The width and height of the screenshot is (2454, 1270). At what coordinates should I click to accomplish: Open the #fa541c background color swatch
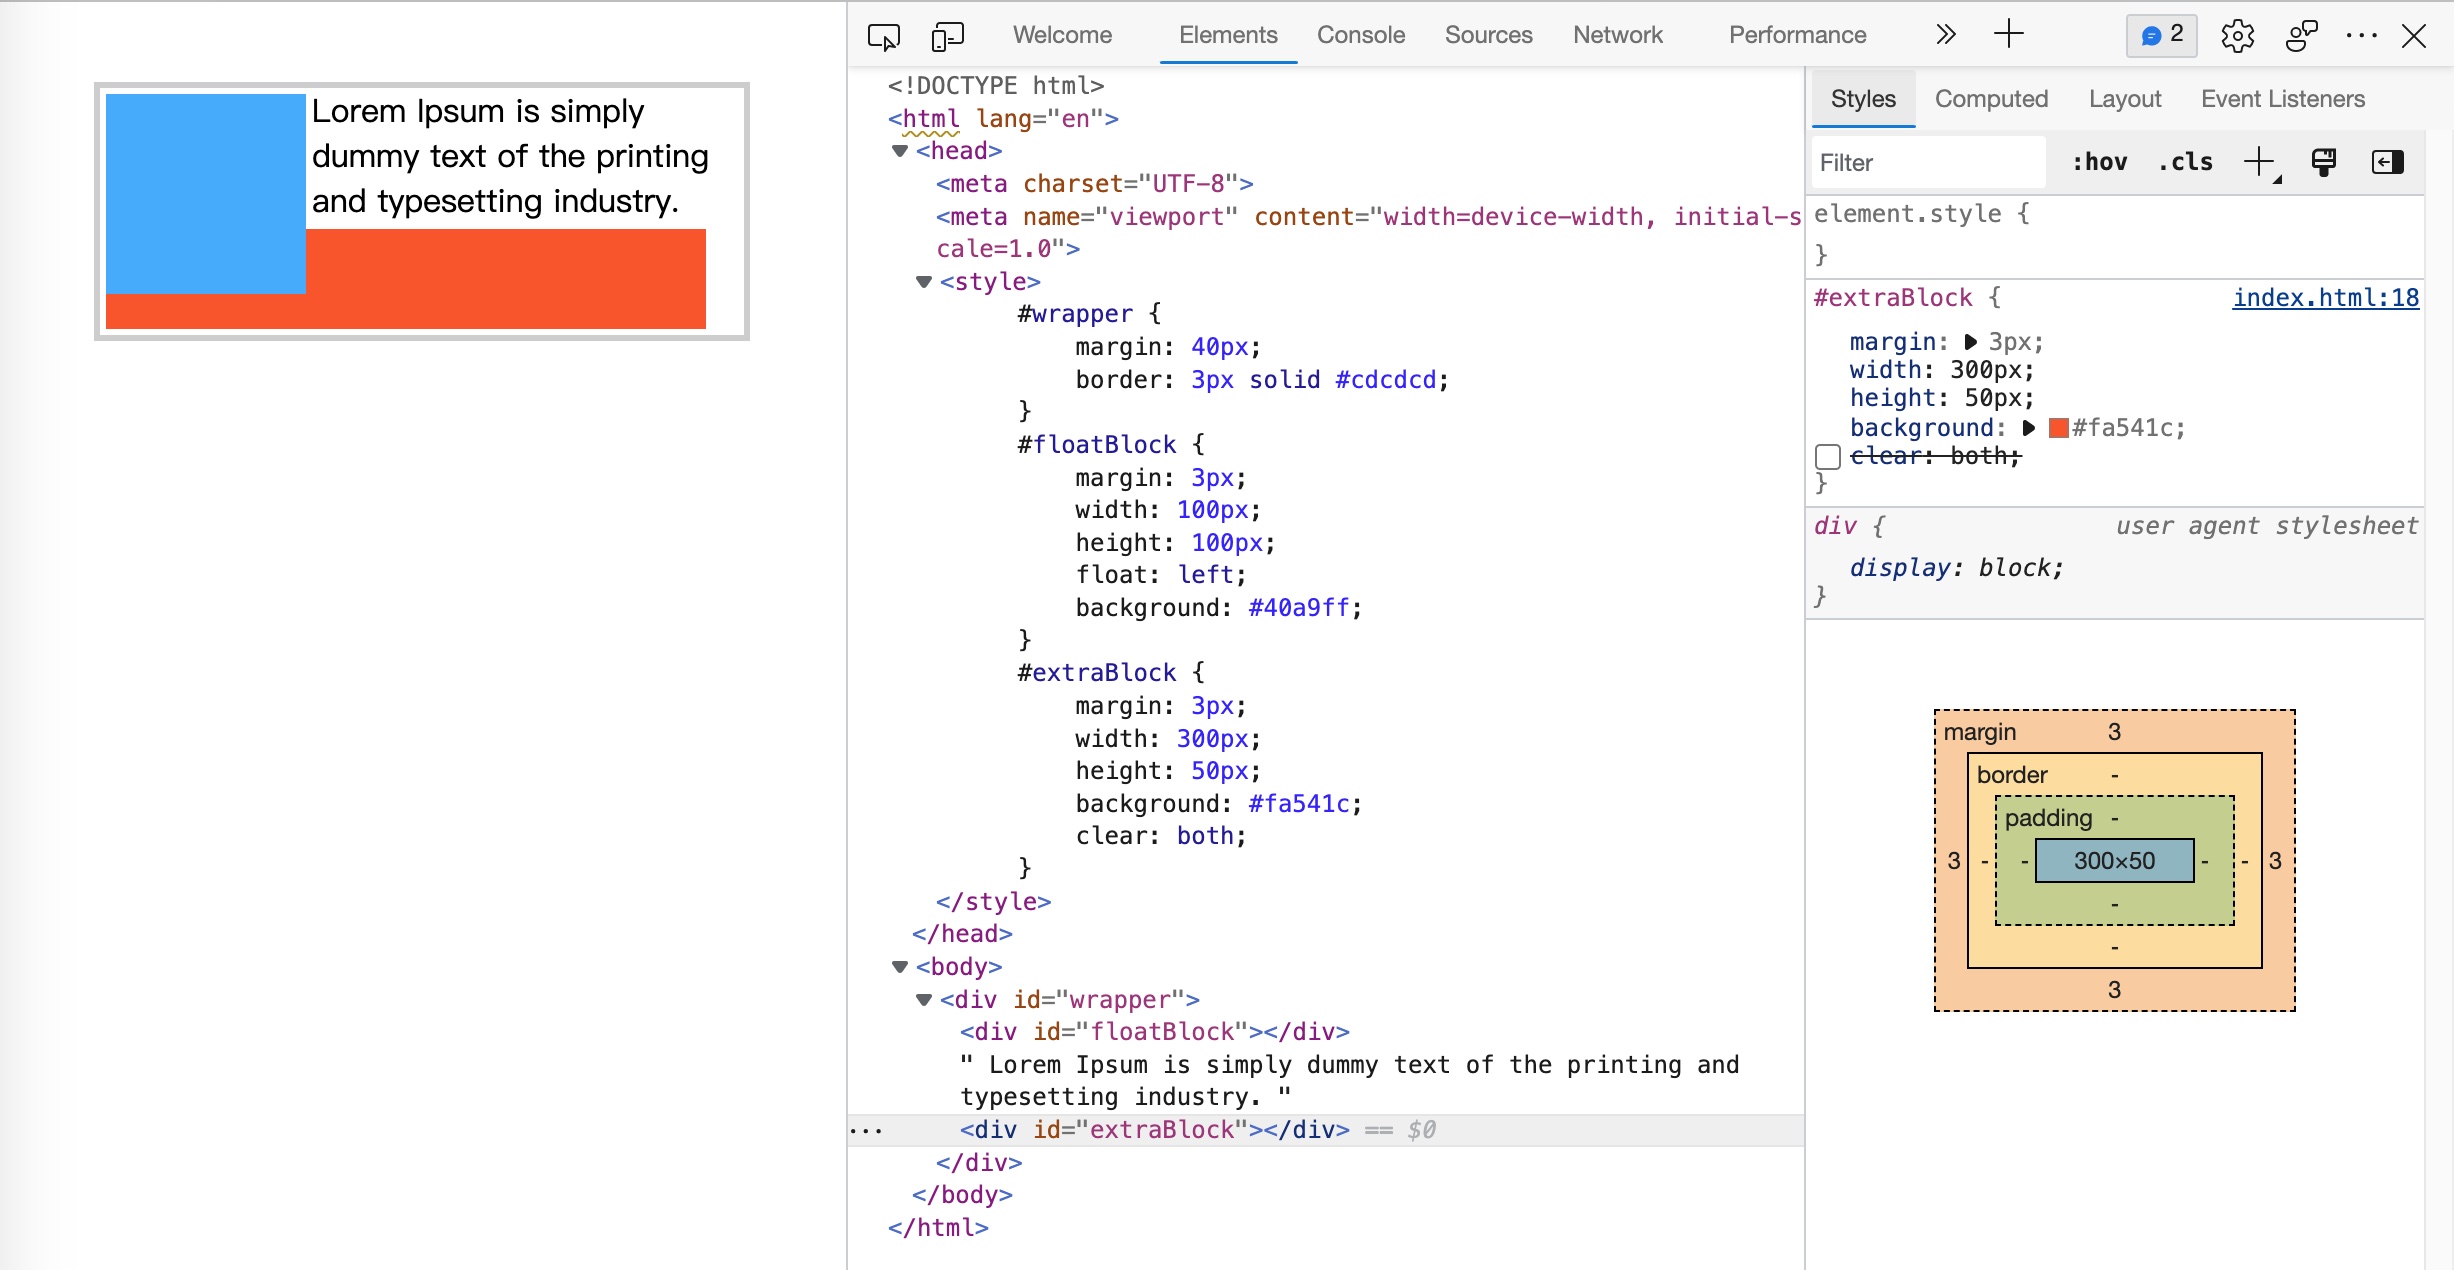(2058, 428)
